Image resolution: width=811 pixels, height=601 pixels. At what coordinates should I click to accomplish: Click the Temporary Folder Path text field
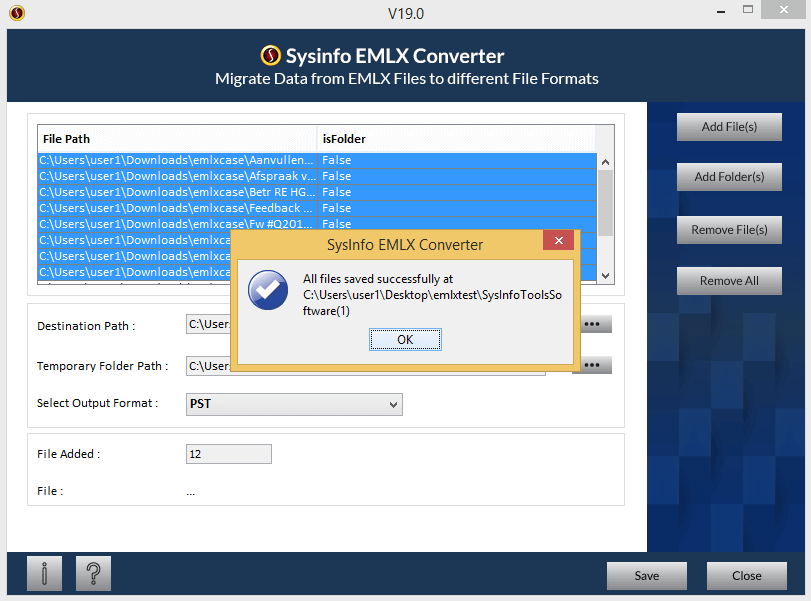208,366
